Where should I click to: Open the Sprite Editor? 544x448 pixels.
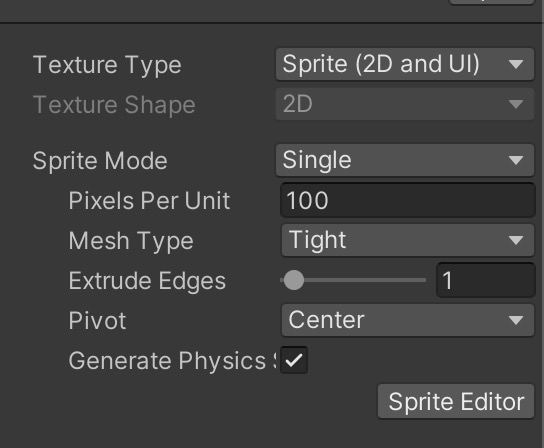click(x=456, y=401)
